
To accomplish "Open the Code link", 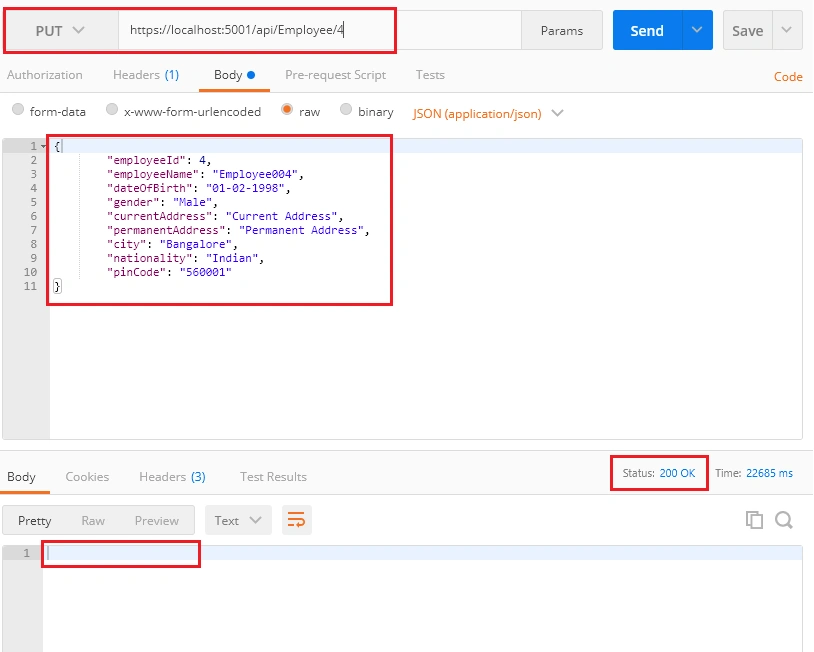I will pos(788,77).
